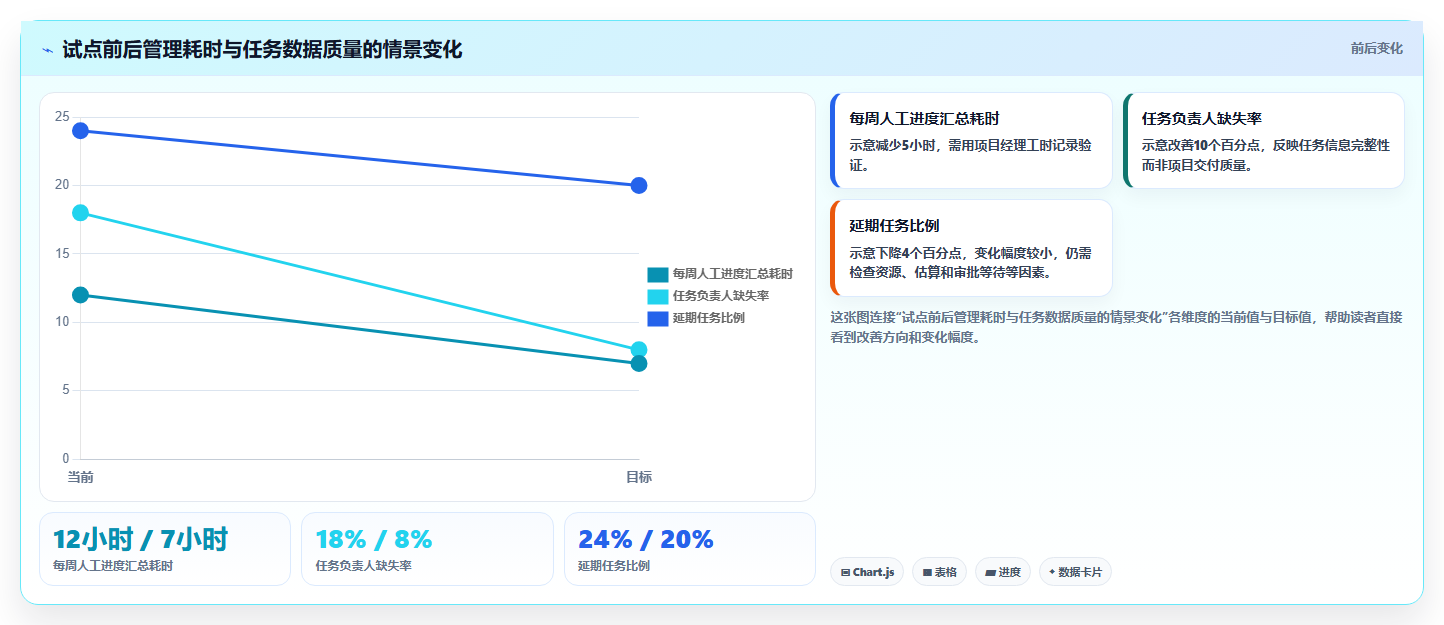
Task: Click the 前后变化 label in header
Action: (x=1376, y=48)
